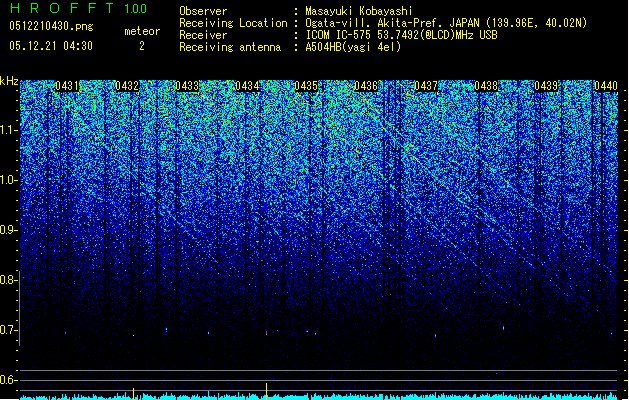Click the 0440 time marker

(606, 86)
